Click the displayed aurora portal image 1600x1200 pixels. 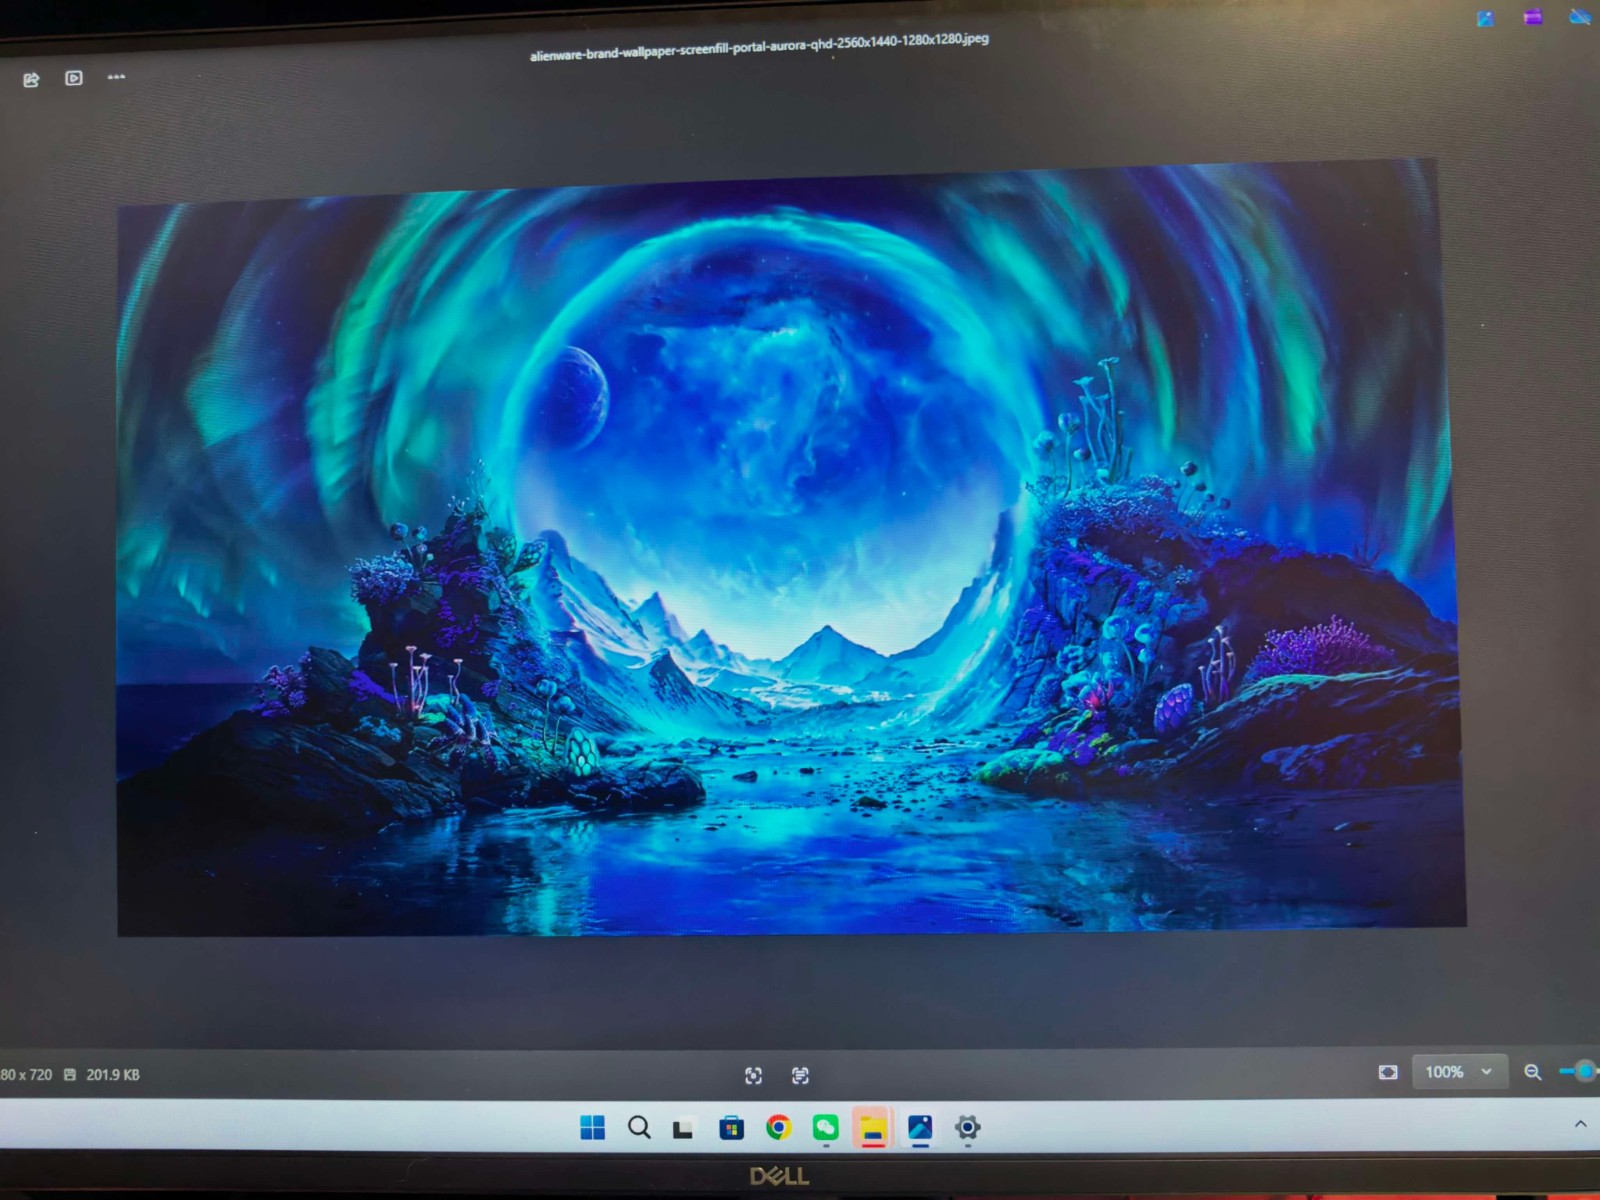[790, 548]
